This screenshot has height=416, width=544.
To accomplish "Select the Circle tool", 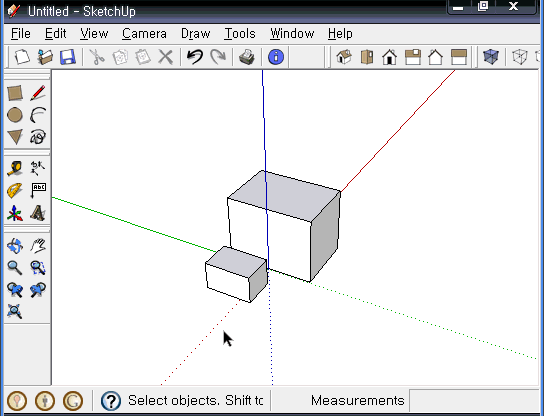I will pos(15,115).
